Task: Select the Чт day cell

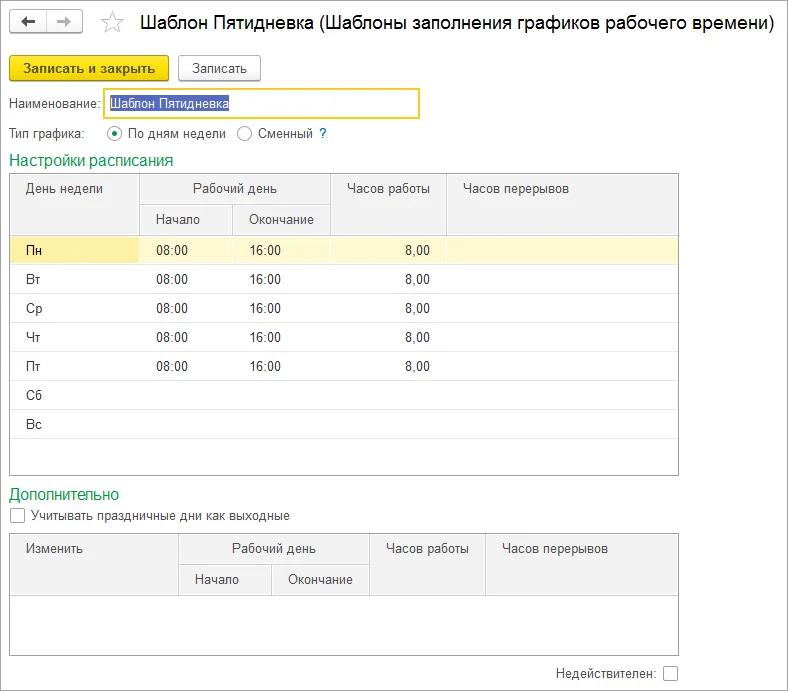Action: point(74,337)
